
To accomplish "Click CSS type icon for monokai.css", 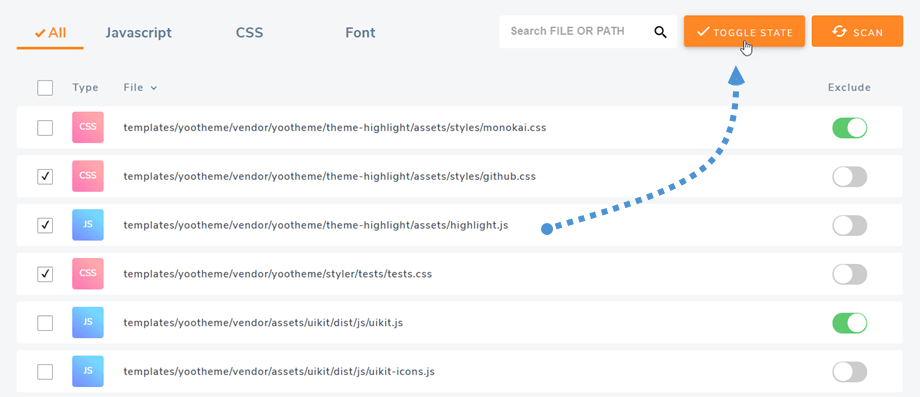I will click(88, 127).
